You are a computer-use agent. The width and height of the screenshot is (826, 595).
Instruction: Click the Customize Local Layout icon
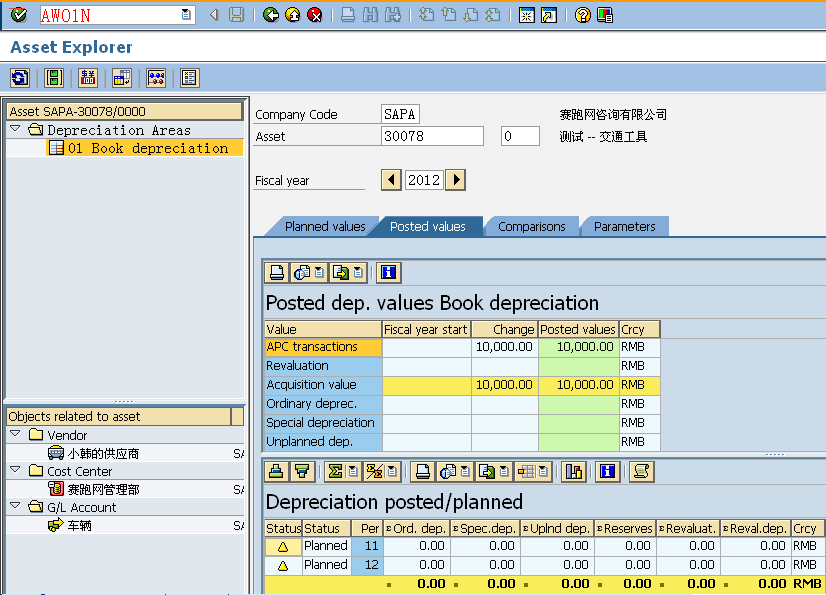605,15
